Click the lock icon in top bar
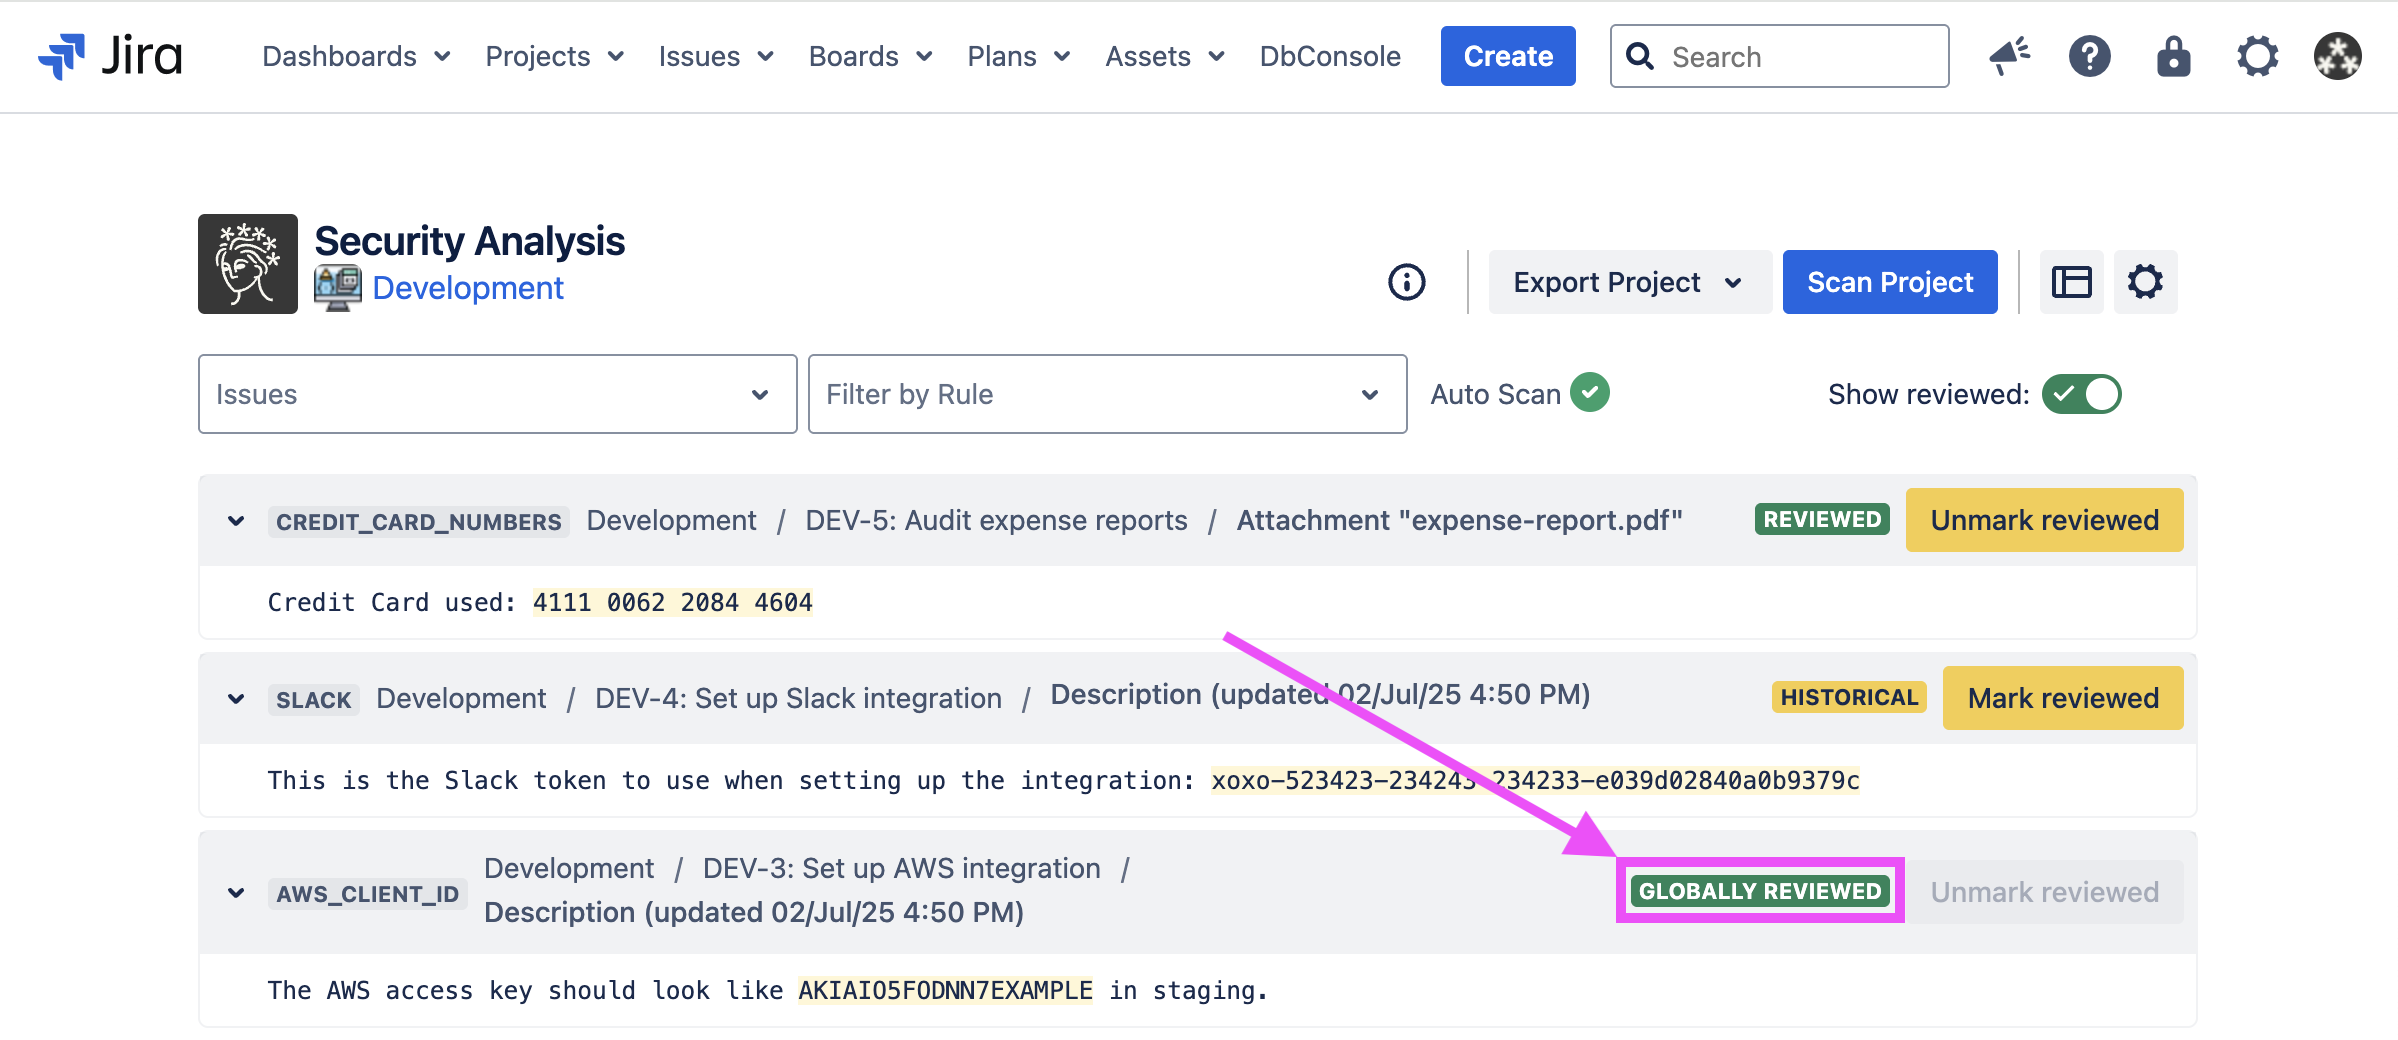 tap(2173, 56)
